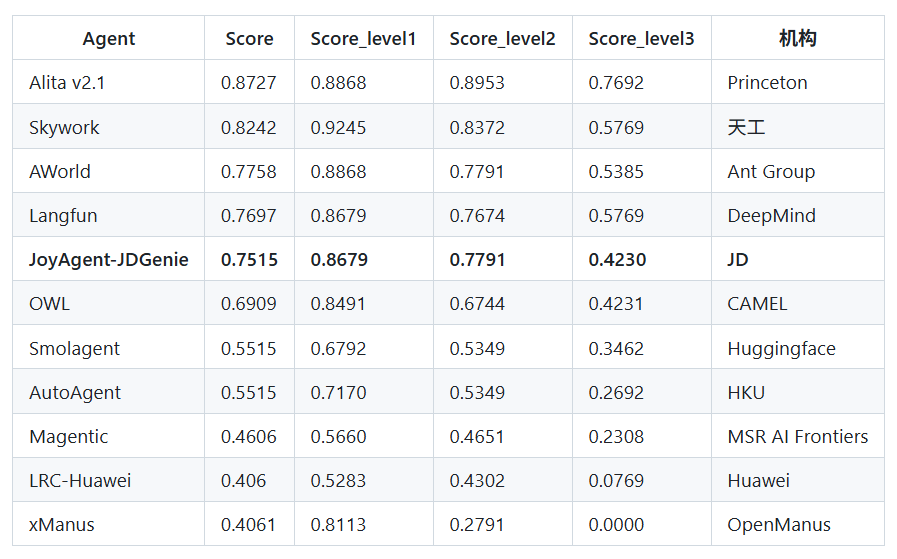Select Skywork level3 score 0.5769
This screenshot has width=897, height=559.
pyautogui.click(x=642, y=126)
